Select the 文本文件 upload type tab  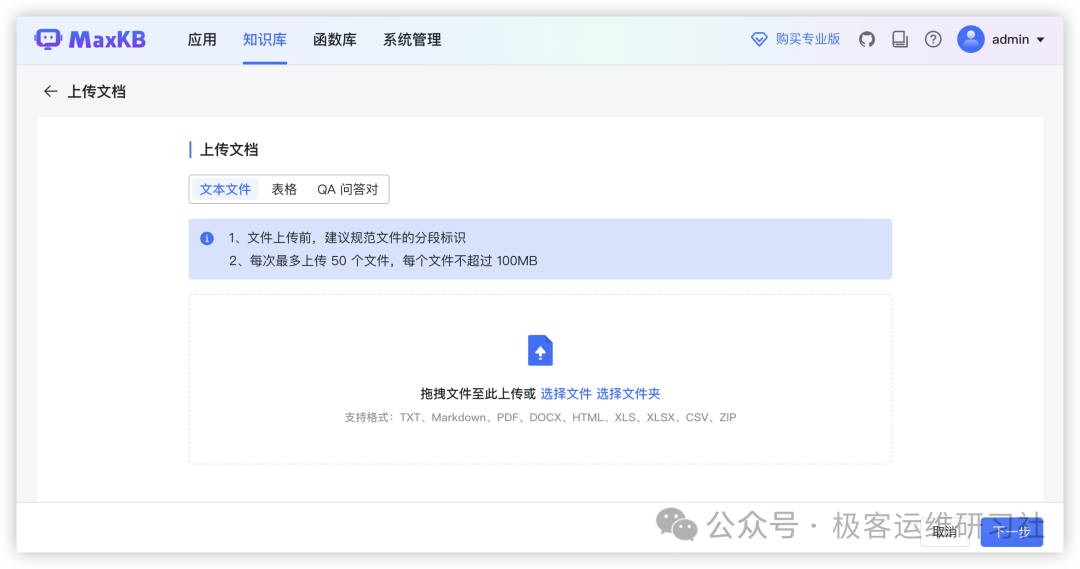tap(225, 189)
